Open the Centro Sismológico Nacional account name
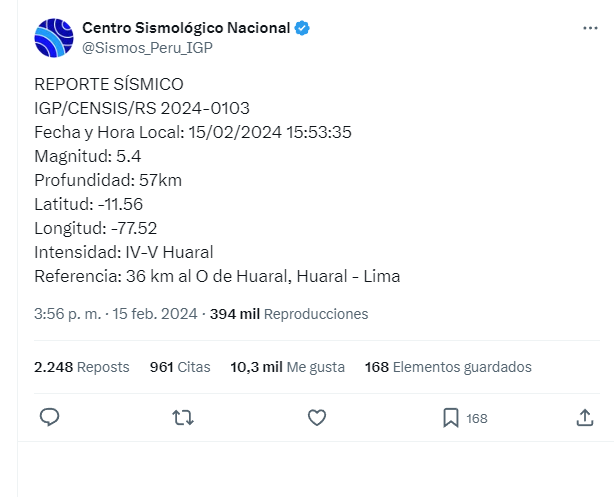This screenshot has width=614, height=497. (186, 28)
